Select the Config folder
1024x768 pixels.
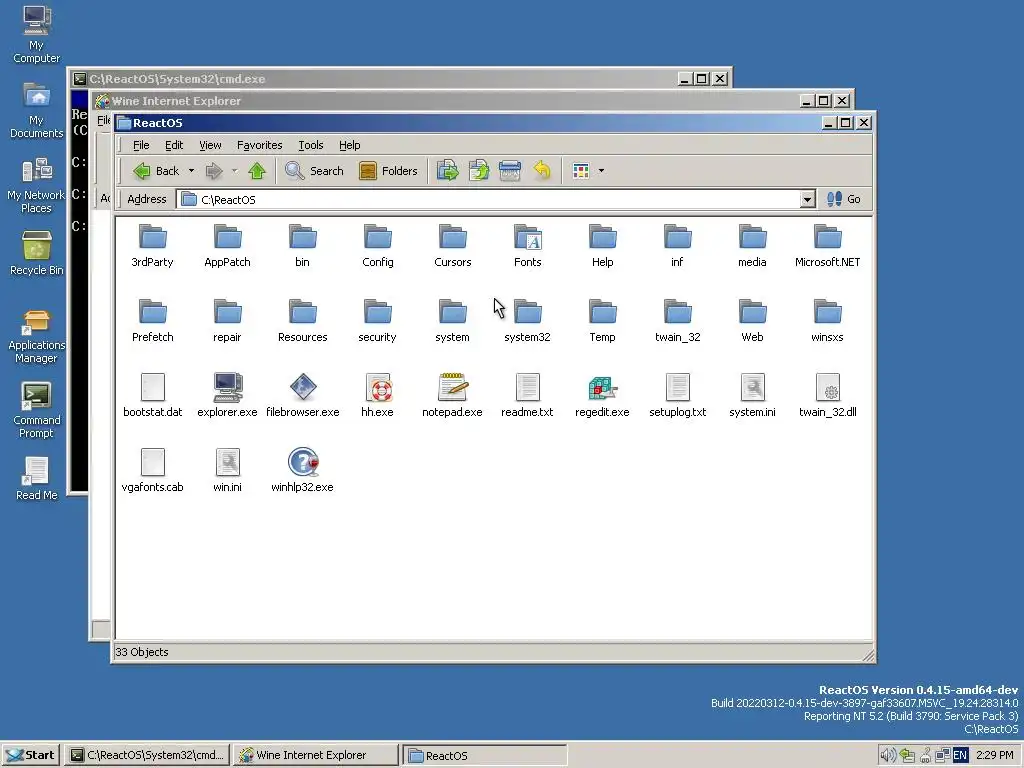pyautogui.click(x=377, y=245)
